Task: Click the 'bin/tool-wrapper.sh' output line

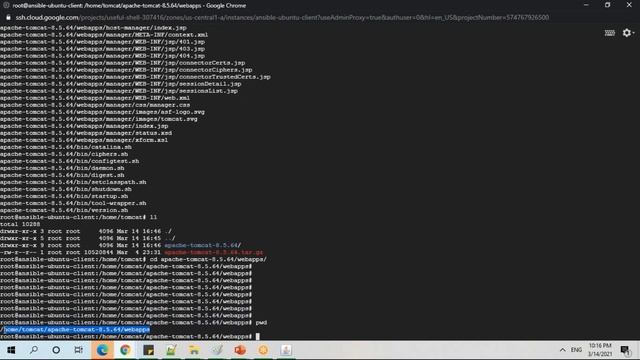Action: pyautogui.click(x=73, y=203)
